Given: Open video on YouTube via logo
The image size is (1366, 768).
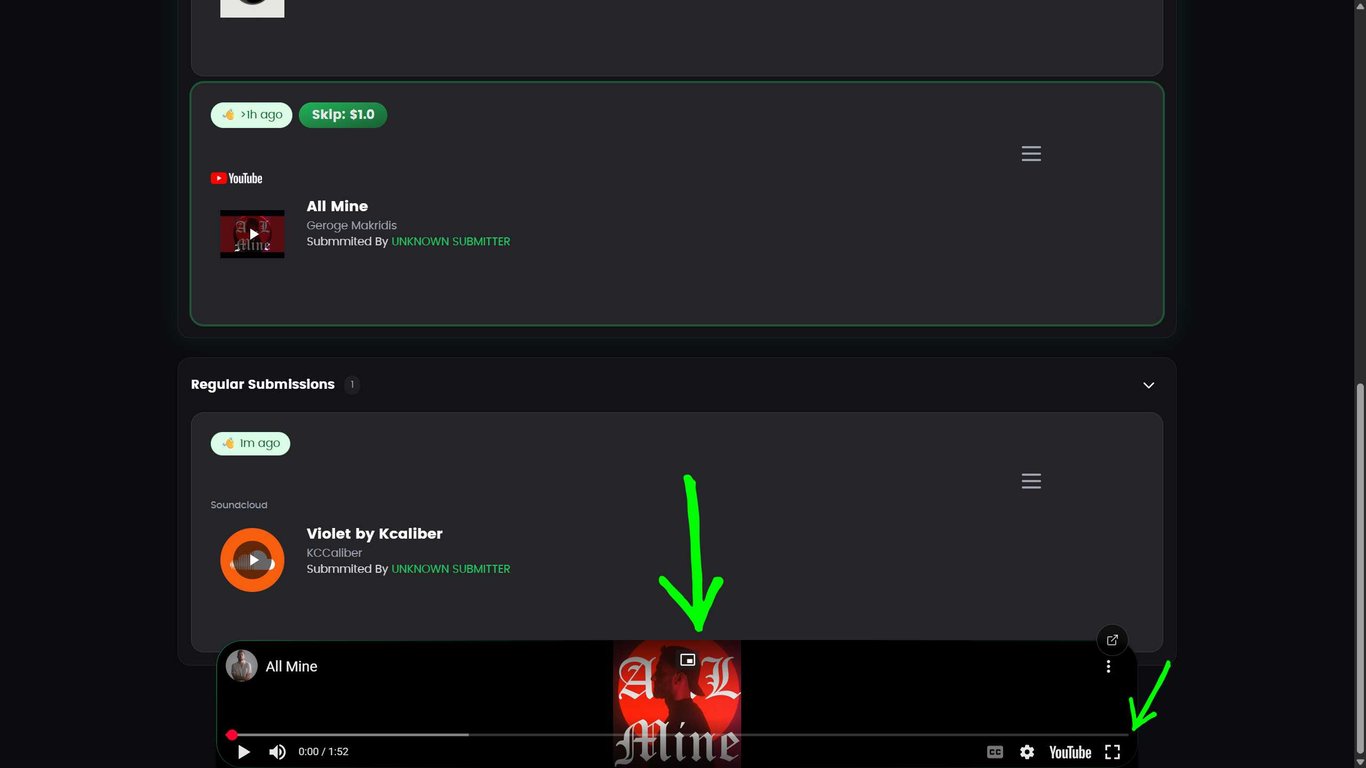Looking at the screenshot, I should (1070, 752).
